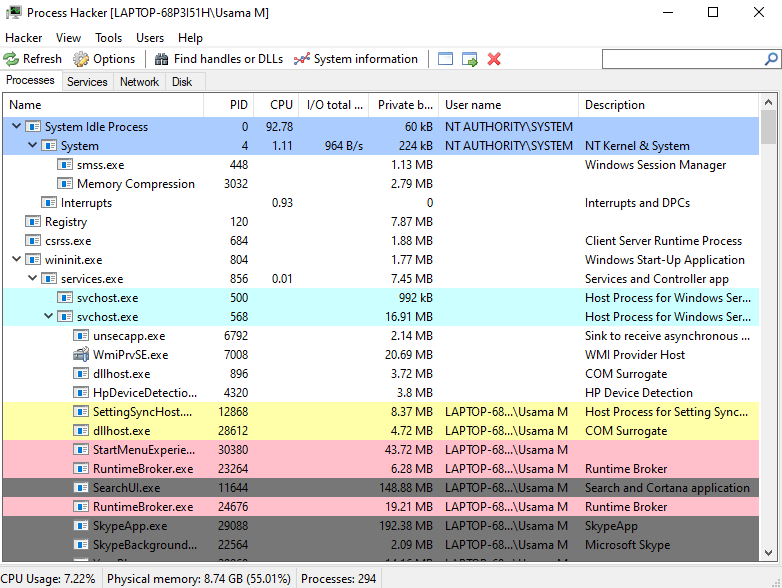
Task: Click the Refresh toolbar icon
Action: tap(10, 59)
